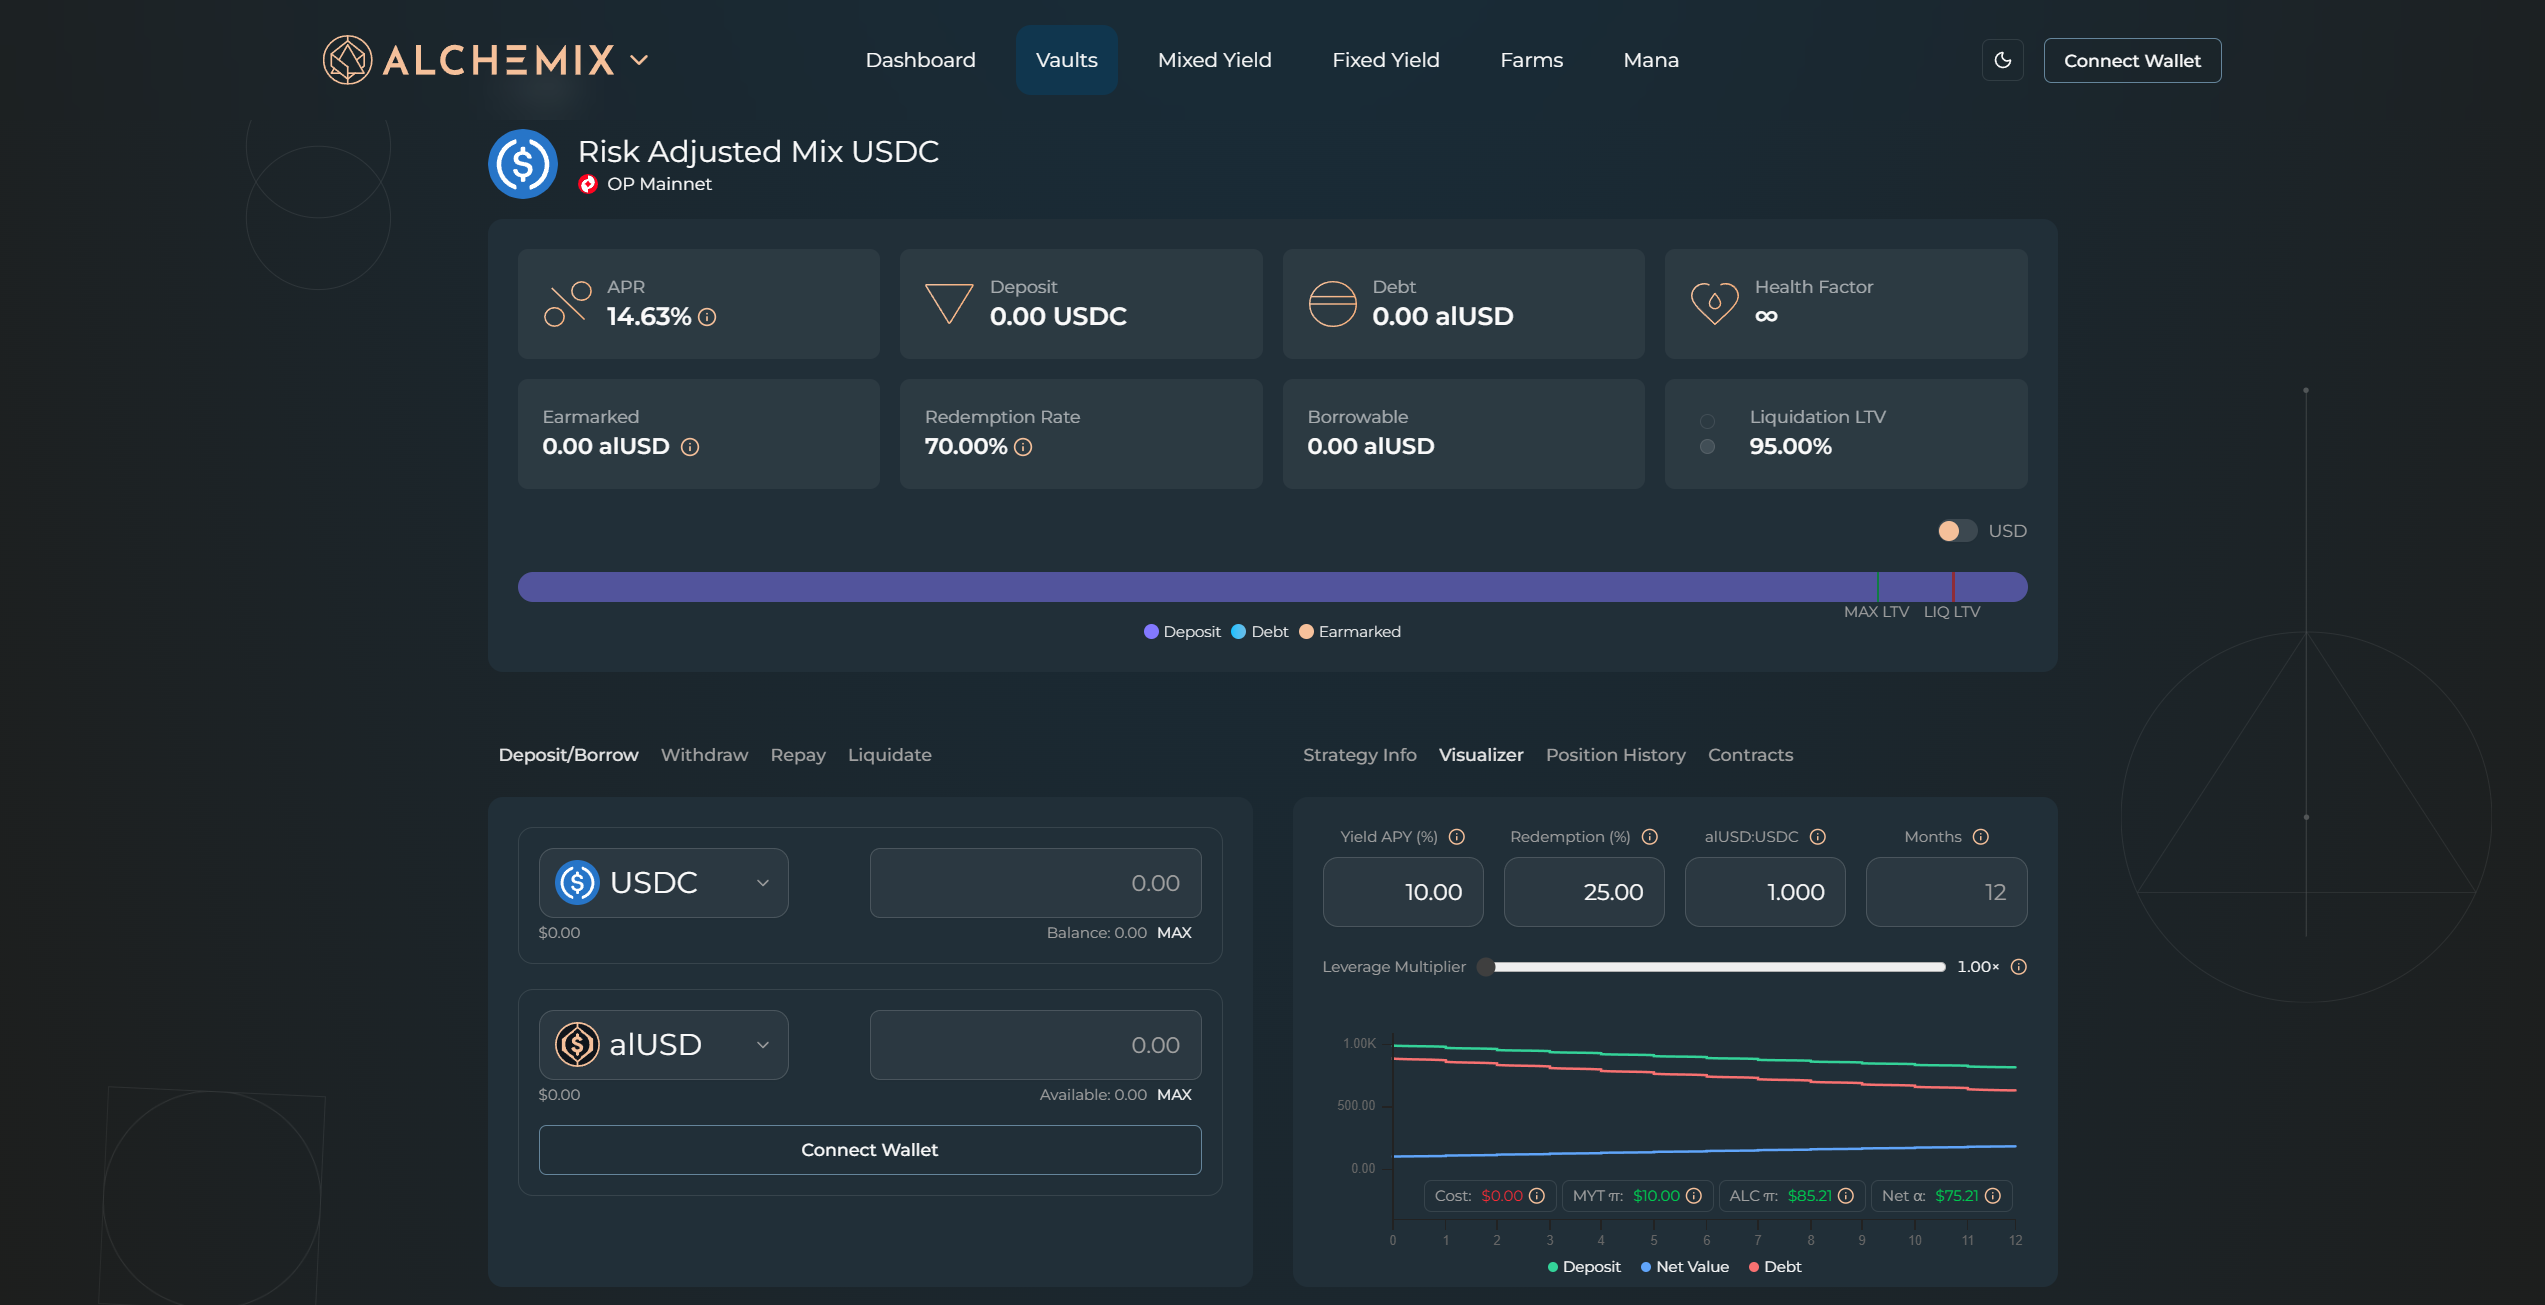Click the Alchemix logo icon

coord(347,60)
